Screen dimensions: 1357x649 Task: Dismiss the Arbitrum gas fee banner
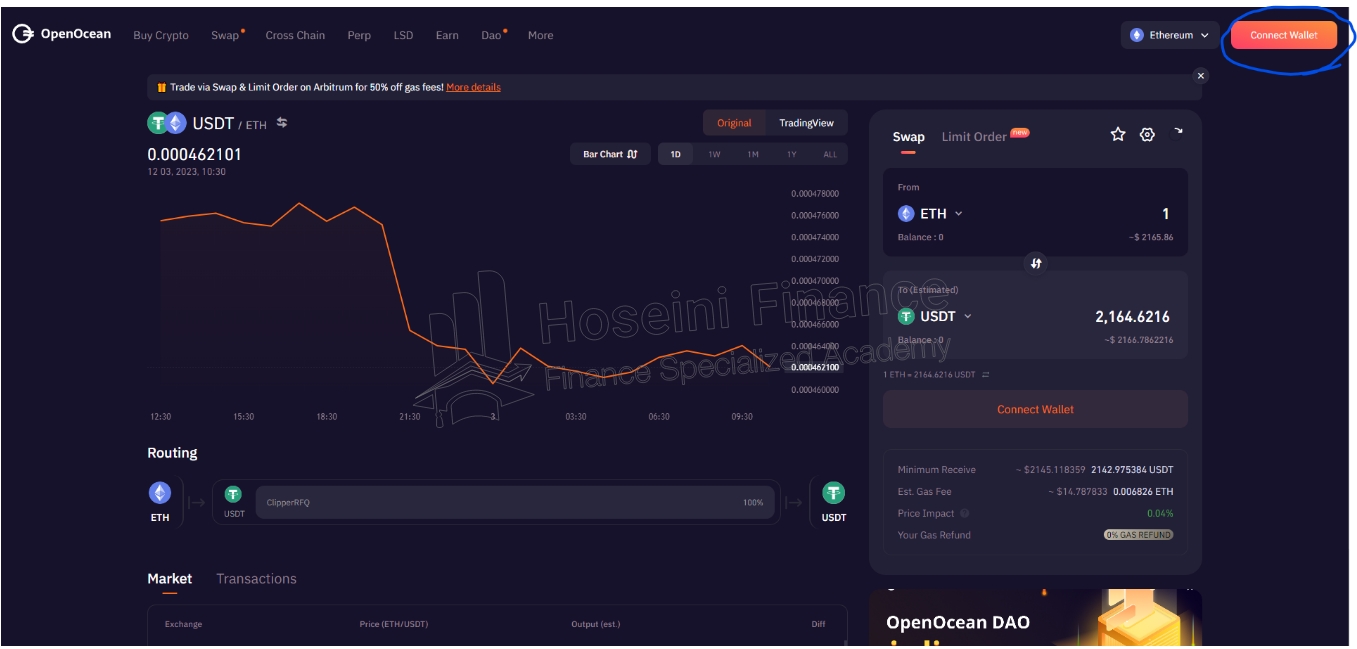[x=1201, y=76]
